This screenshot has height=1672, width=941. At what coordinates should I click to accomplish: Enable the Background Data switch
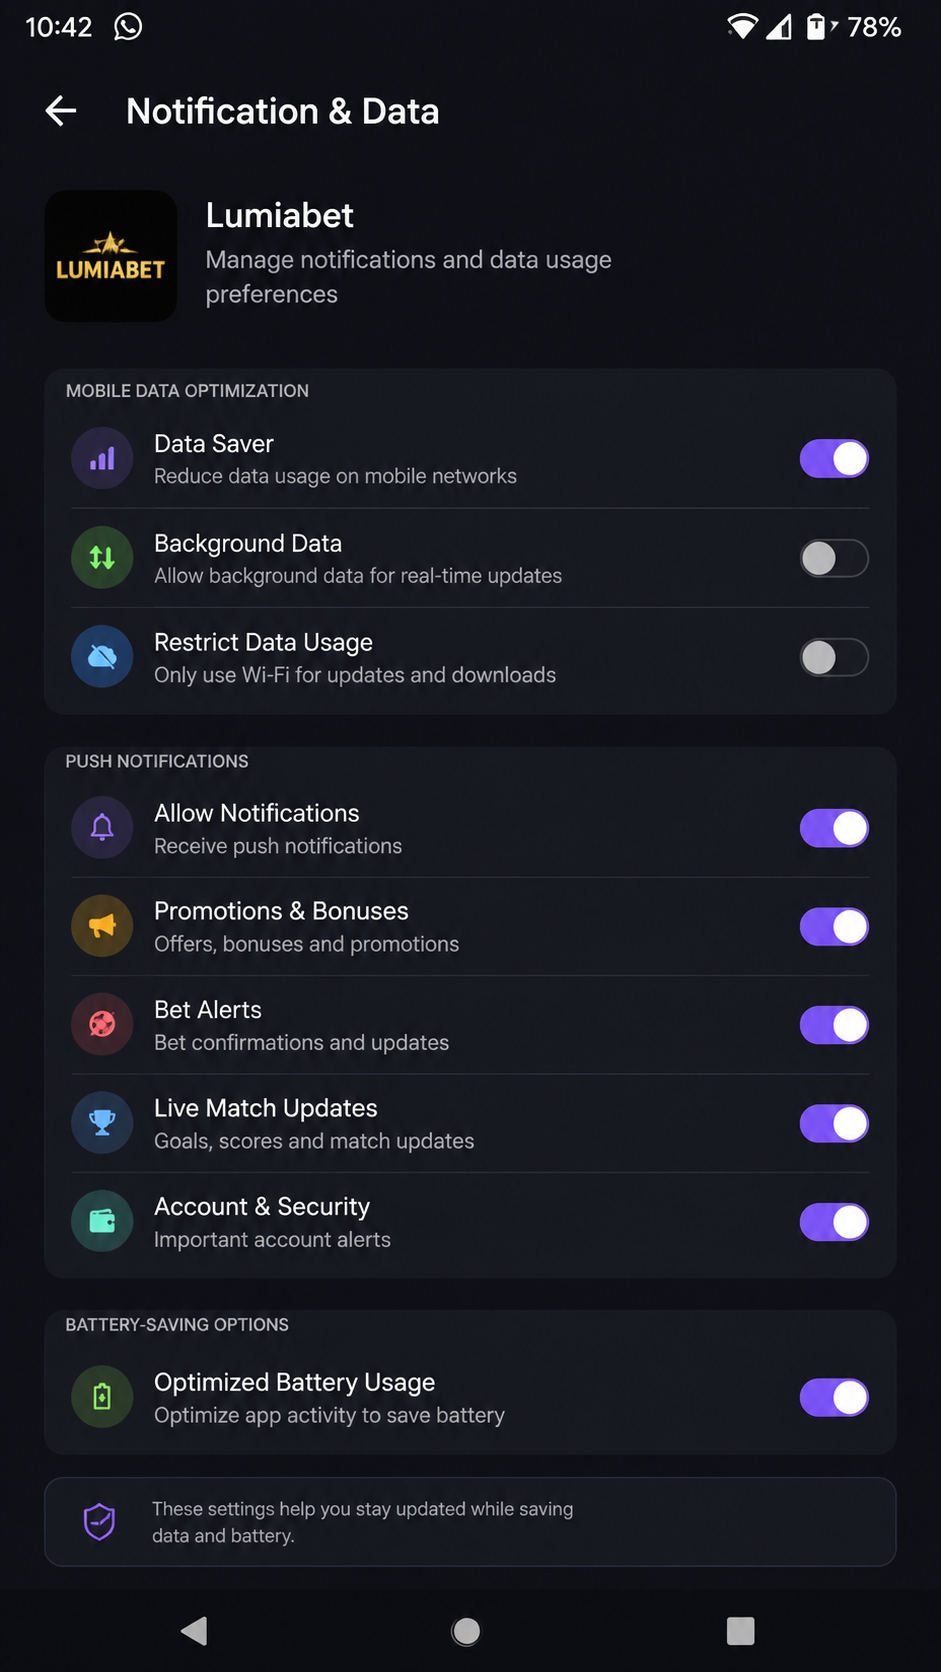[834, 558]
